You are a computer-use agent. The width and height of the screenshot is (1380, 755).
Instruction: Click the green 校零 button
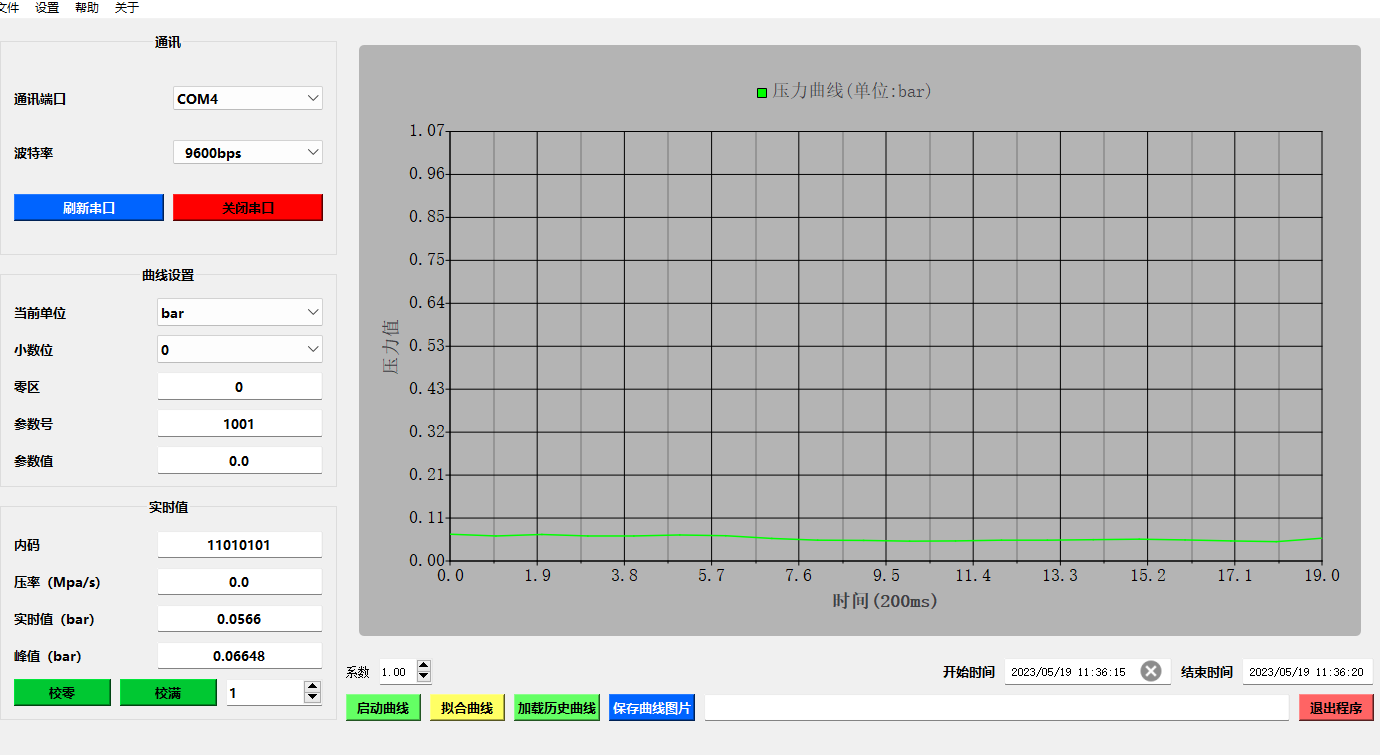click(x=62, y=692)
